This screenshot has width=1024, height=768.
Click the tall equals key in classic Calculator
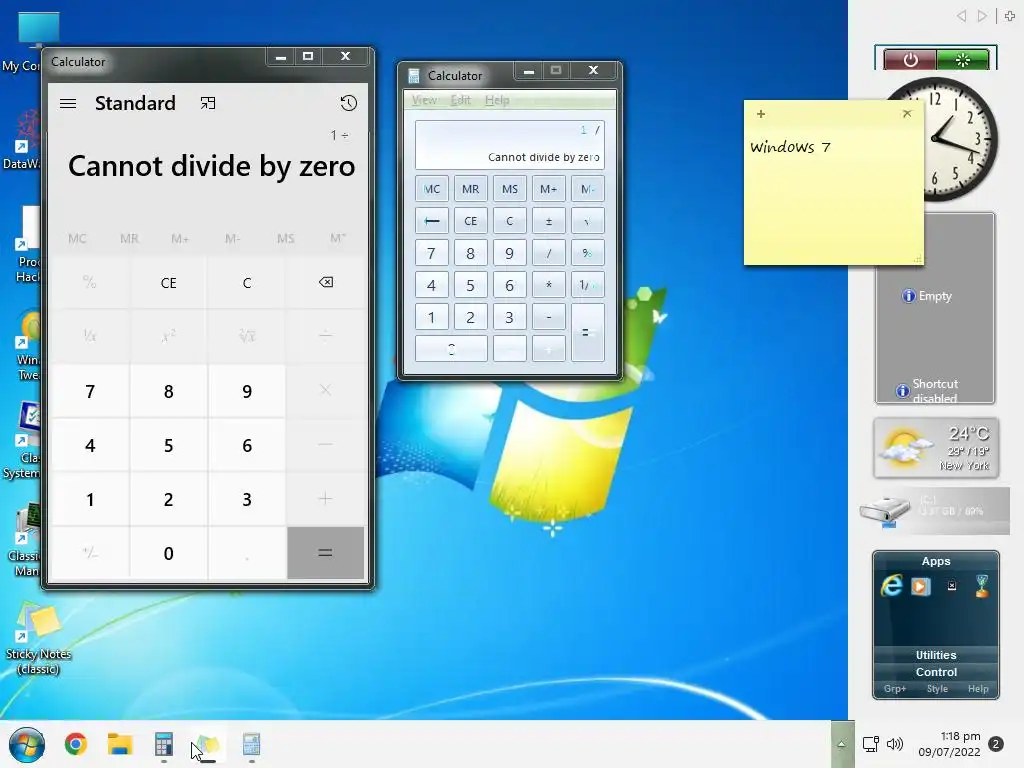pyautogui.click(x=588, y=332)
